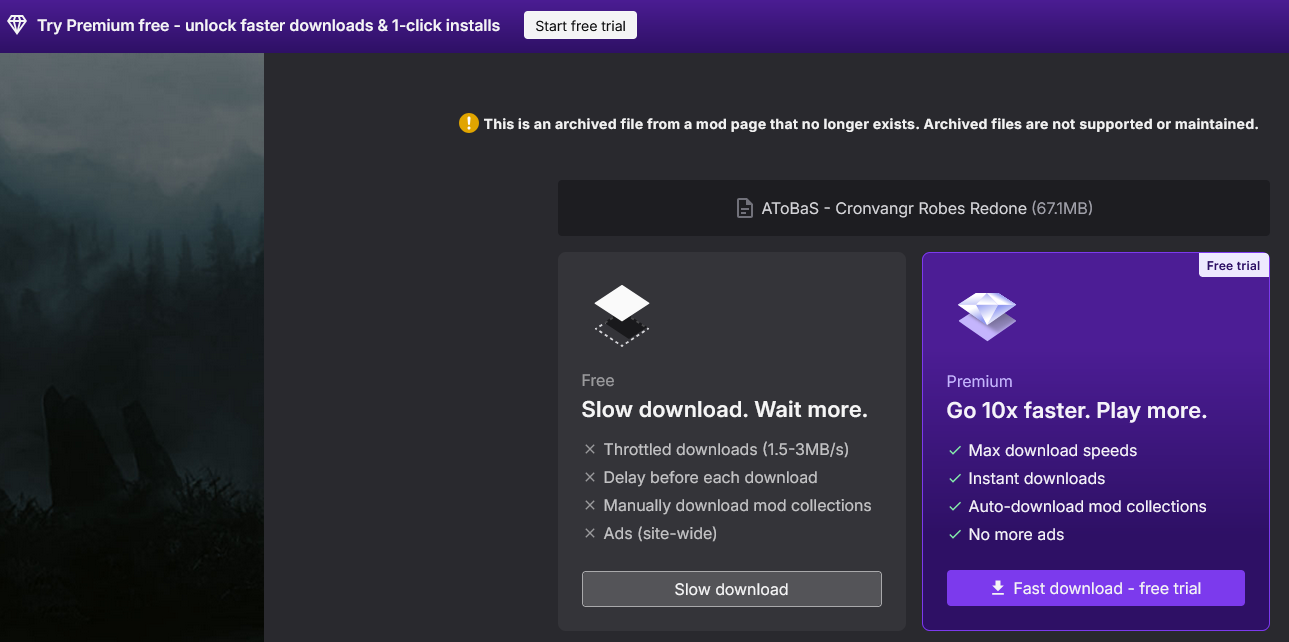Viewport: 1289px width, 642px height.
Task: Click the checkmark beside Max download speeds
Action: [x=954, y=451]
